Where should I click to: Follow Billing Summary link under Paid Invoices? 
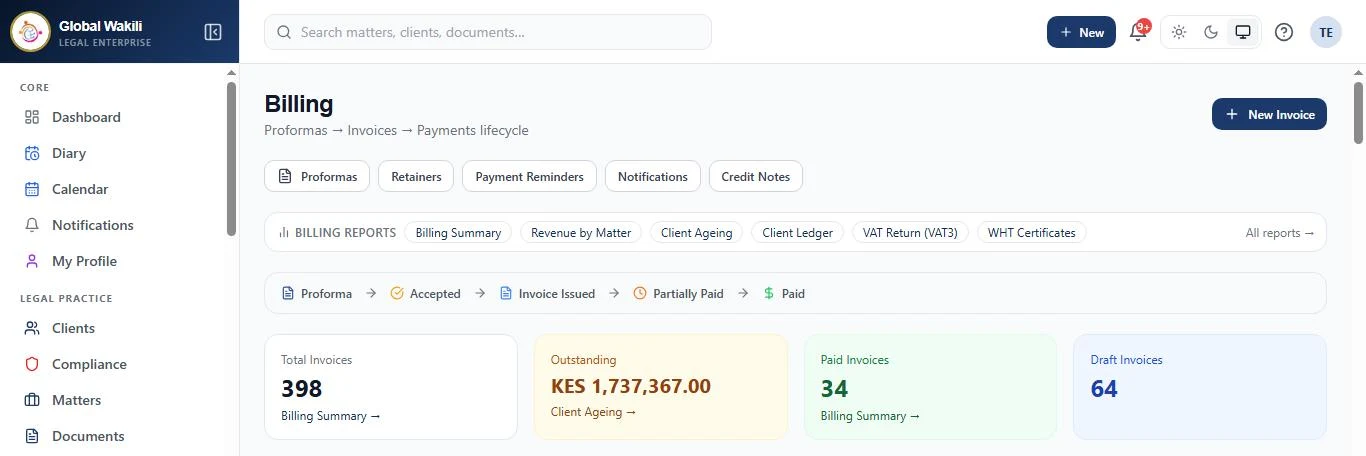point(870,416)
